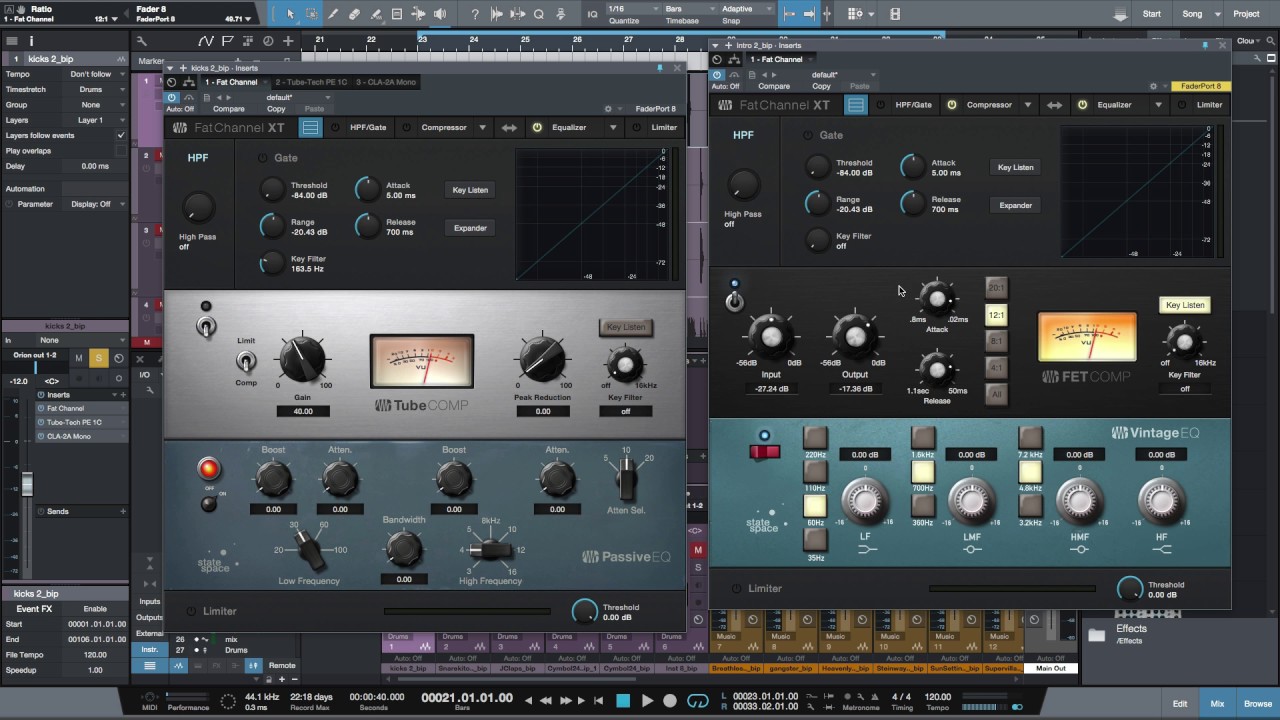Toggle Compressor power in Intro 2_bip Fat Channel
The width and height of the screenshot is (1280, 720).
click(952, 105)
